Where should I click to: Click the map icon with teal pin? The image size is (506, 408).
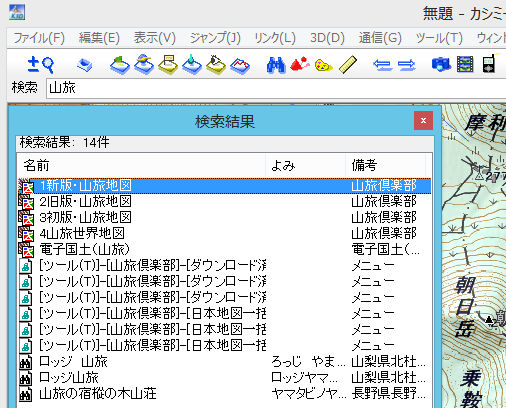192,64
